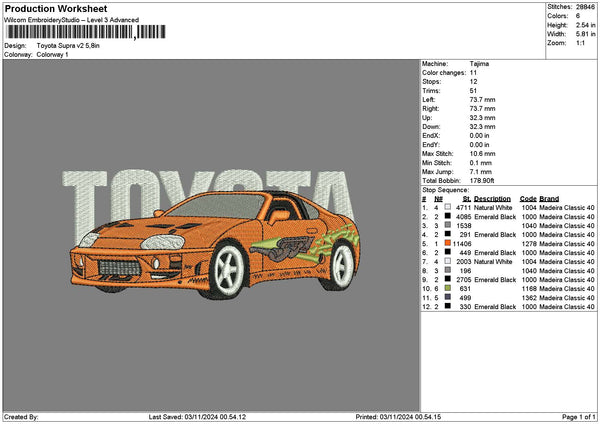This screenshot has width=600, height=424.
Task: Click the Max Stitch value "10.6 mm"
Action: click(x=482, y=153)
